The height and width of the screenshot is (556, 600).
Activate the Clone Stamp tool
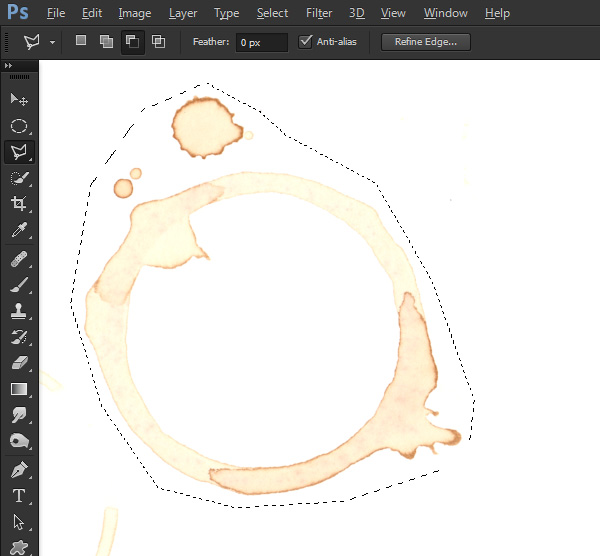tap(19, 311)
